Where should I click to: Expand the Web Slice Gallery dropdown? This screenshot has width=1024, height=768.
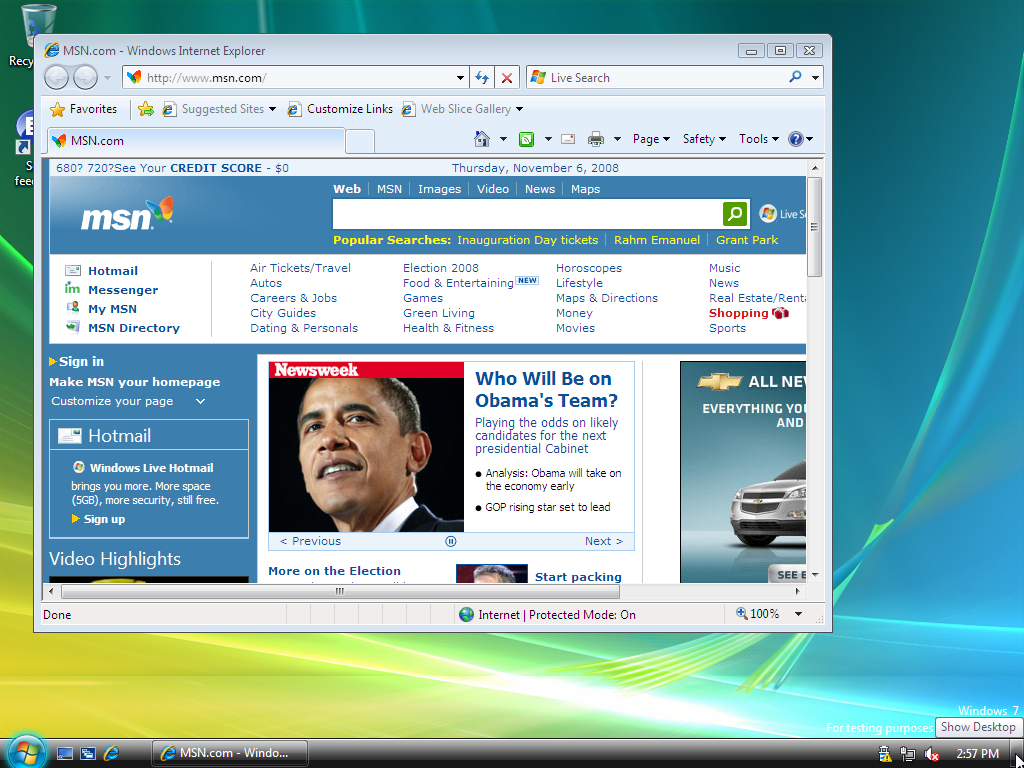(x=519, y=109)
